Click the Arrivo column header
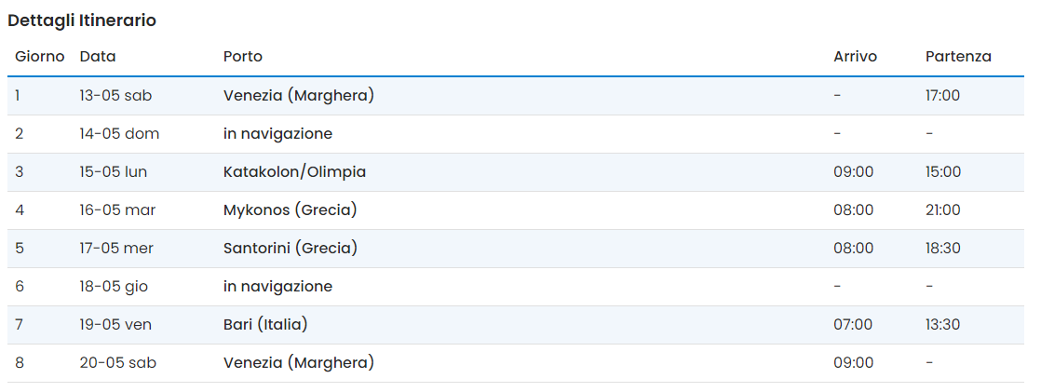The height and width of the screenshot is (392, 1042). click(x=855, y=56)
